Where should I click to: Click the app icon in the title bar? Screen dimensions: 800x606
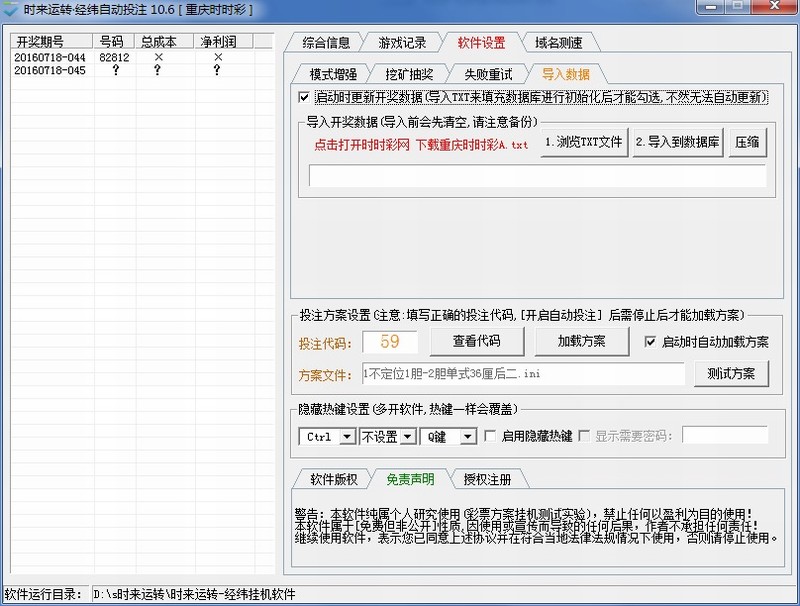point(11,9)
